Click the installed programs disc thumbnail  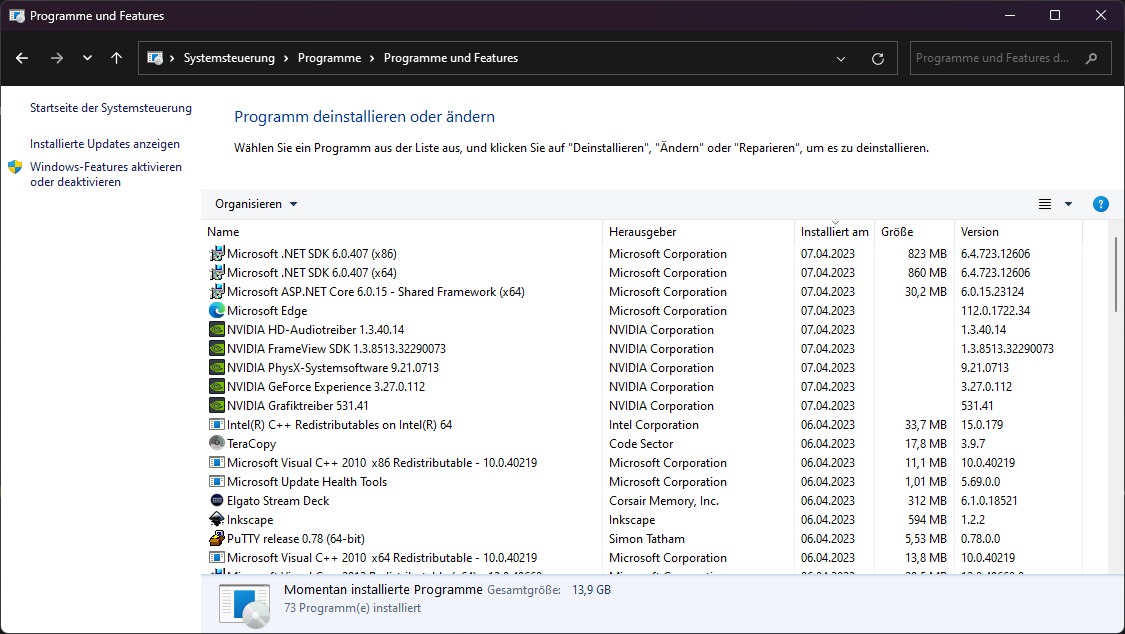tap(245, 605)
